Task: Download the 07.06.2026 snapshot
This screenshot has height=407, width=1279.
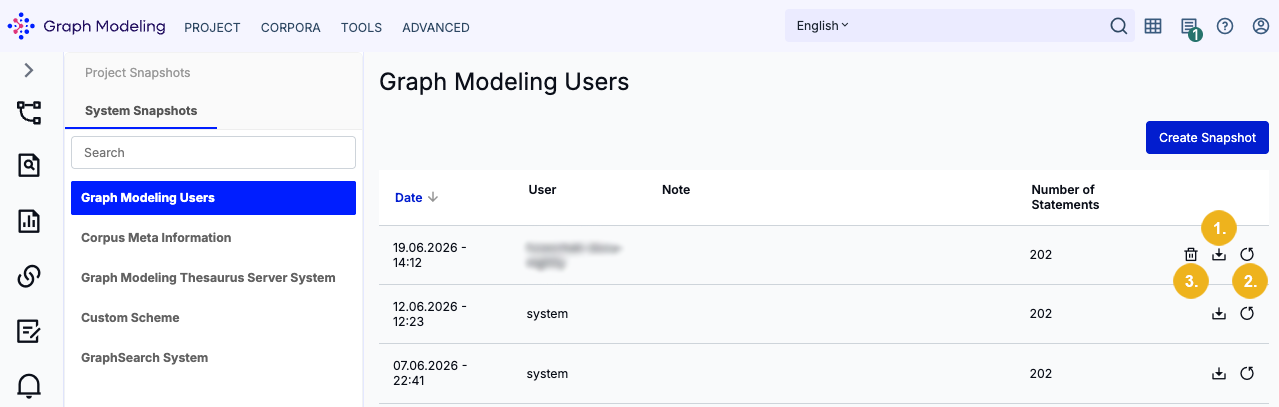Action: pyautogui.click(x=1218, y=374)
